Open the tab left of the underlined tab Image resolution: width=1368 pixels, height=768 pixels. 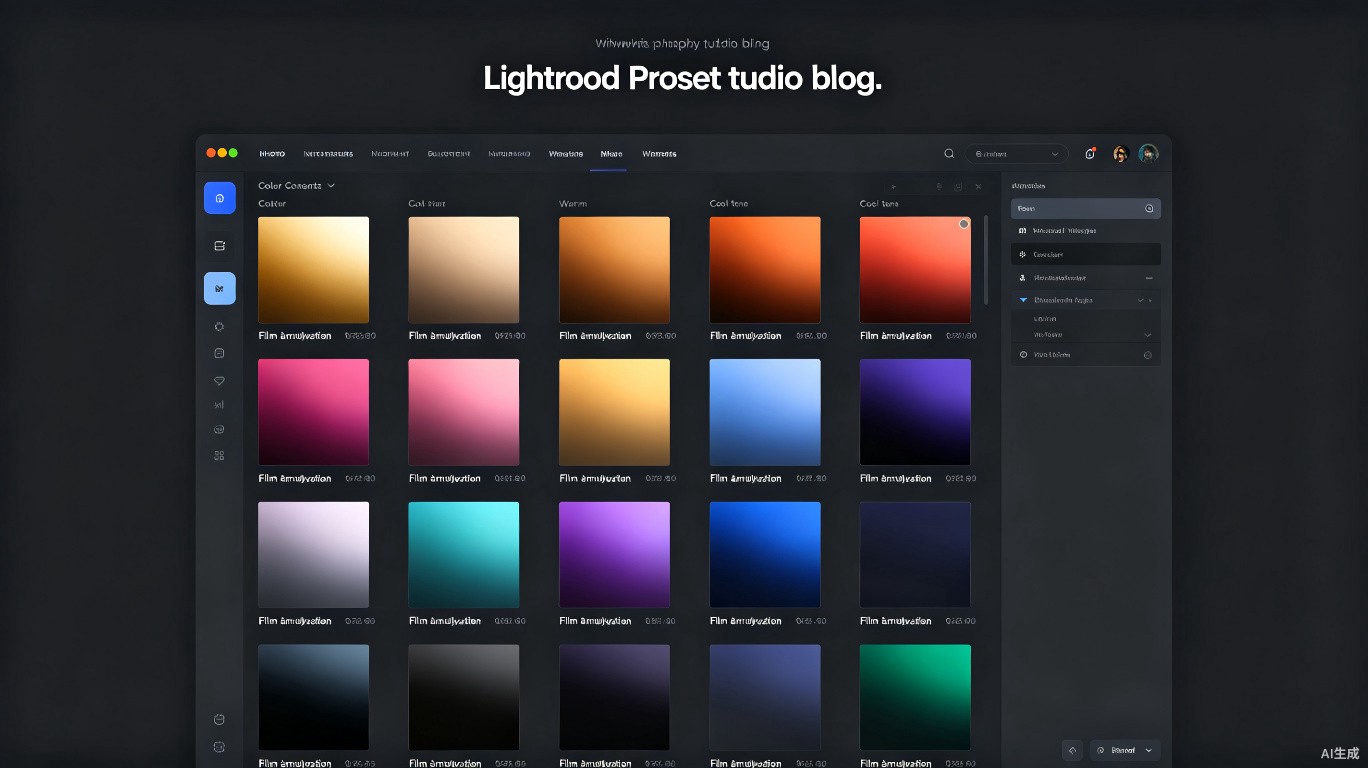(566, 154)
